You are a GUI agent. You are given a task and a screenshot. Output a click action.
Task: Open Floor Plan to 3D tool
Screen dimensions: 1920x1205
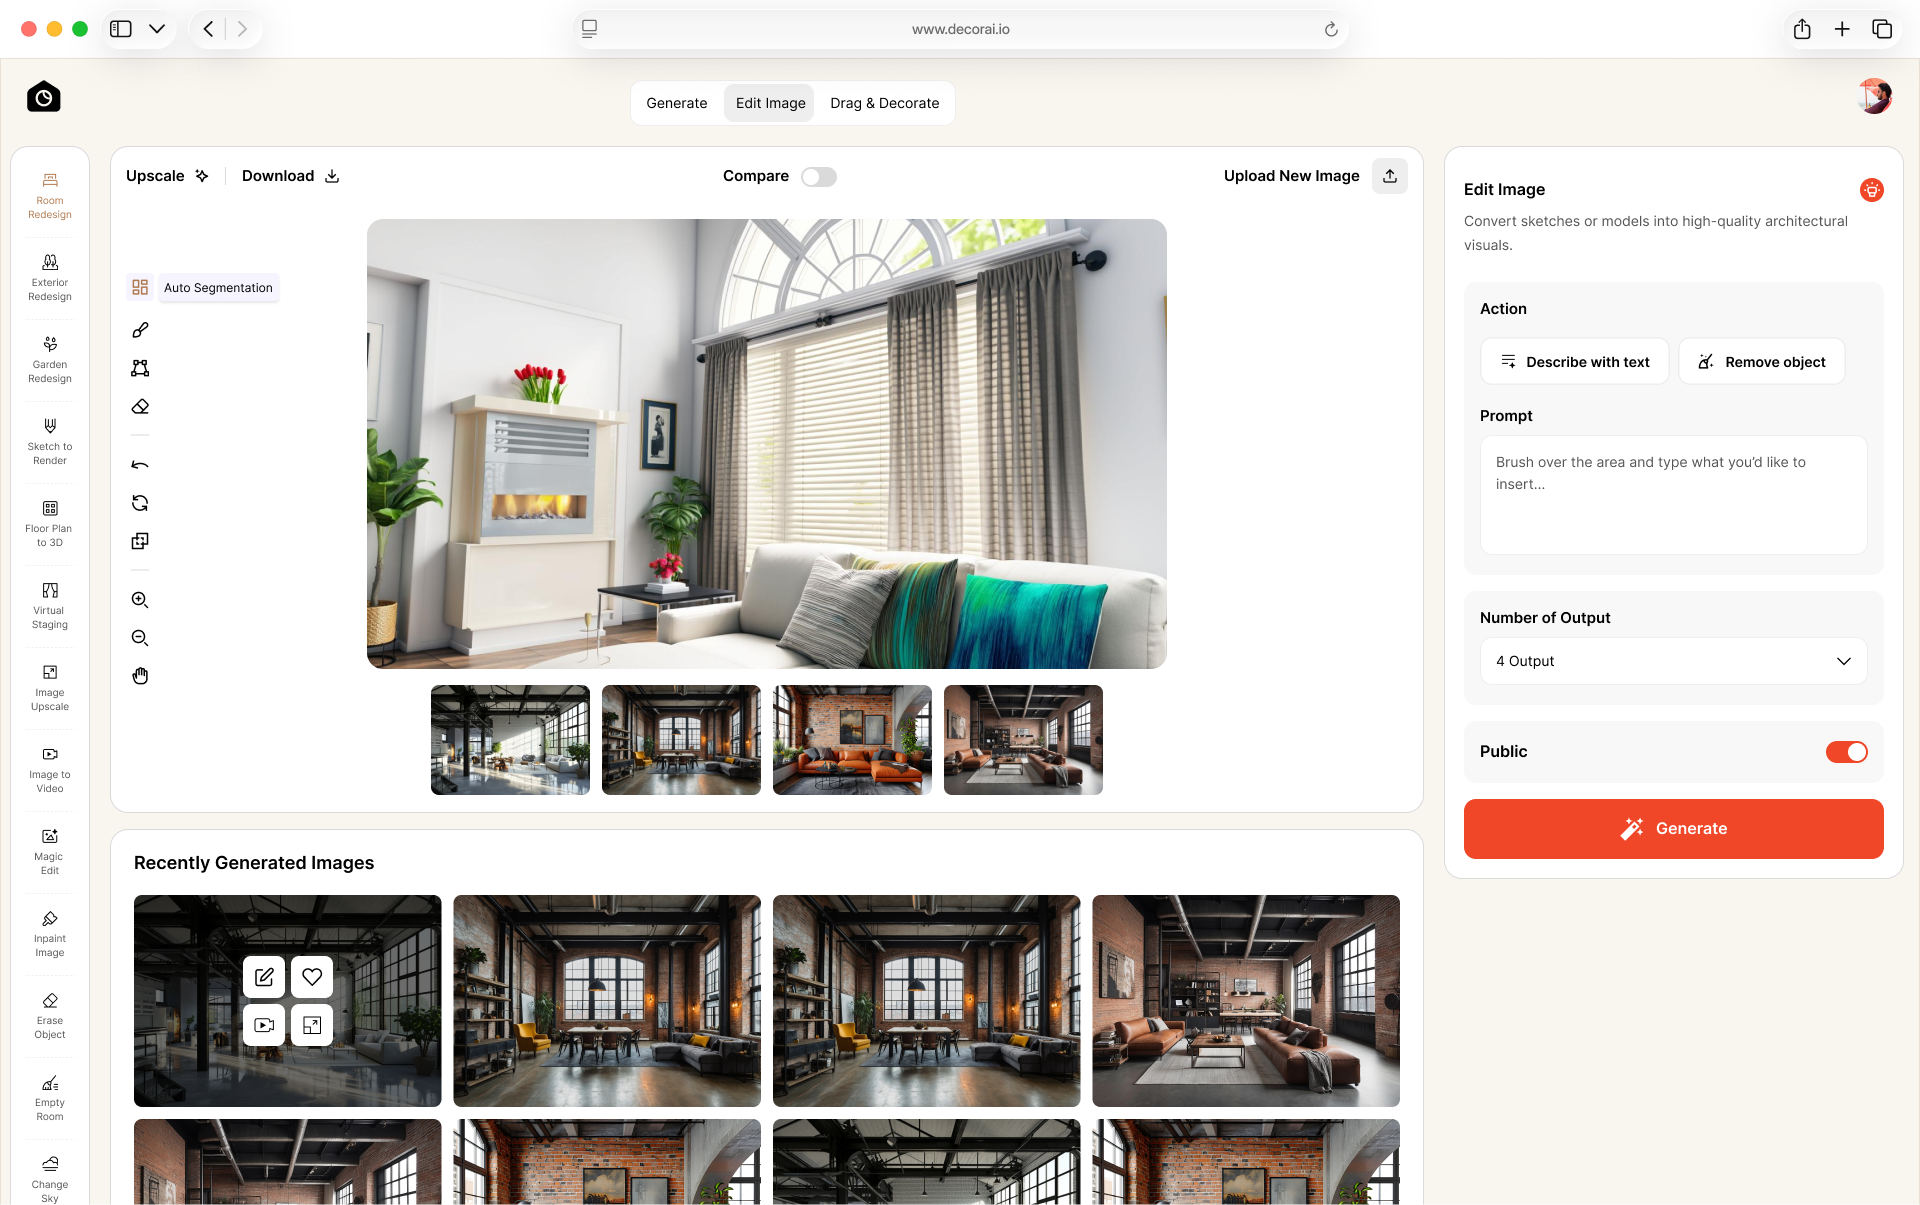(50, 523)
